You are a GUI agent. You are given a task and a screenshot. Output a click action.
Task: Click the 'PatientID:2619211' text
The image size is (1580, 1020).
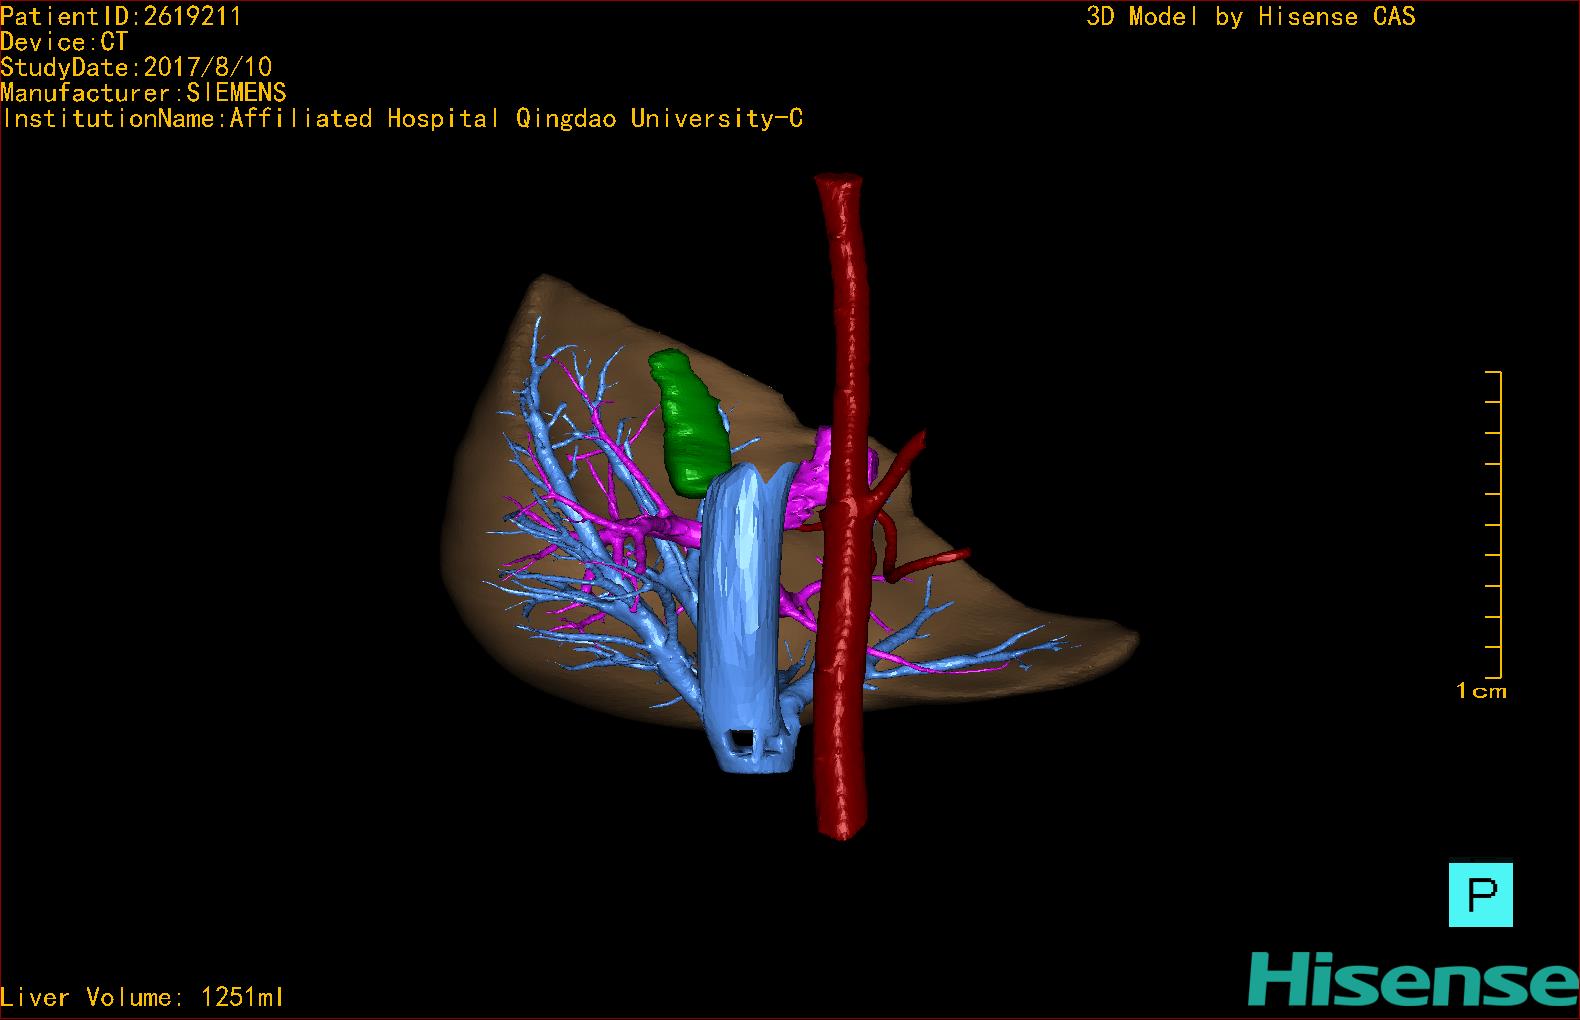tap(121, 16)
